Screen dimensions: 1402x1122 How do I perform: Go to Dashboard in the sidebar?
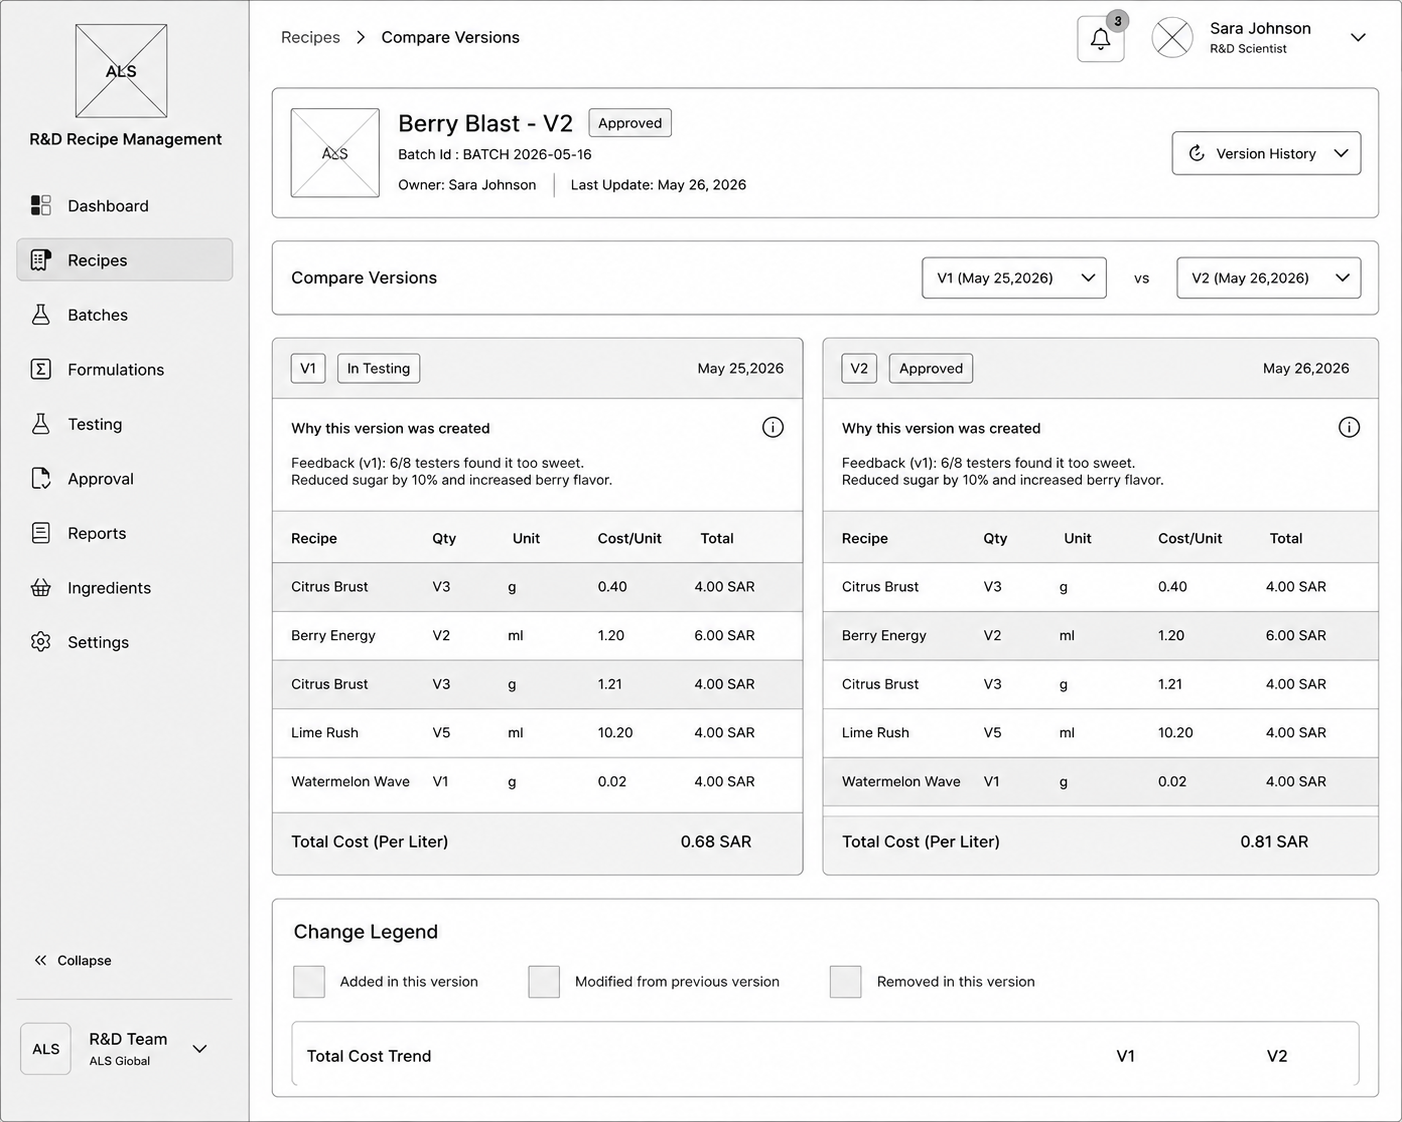tap(124, 205)
